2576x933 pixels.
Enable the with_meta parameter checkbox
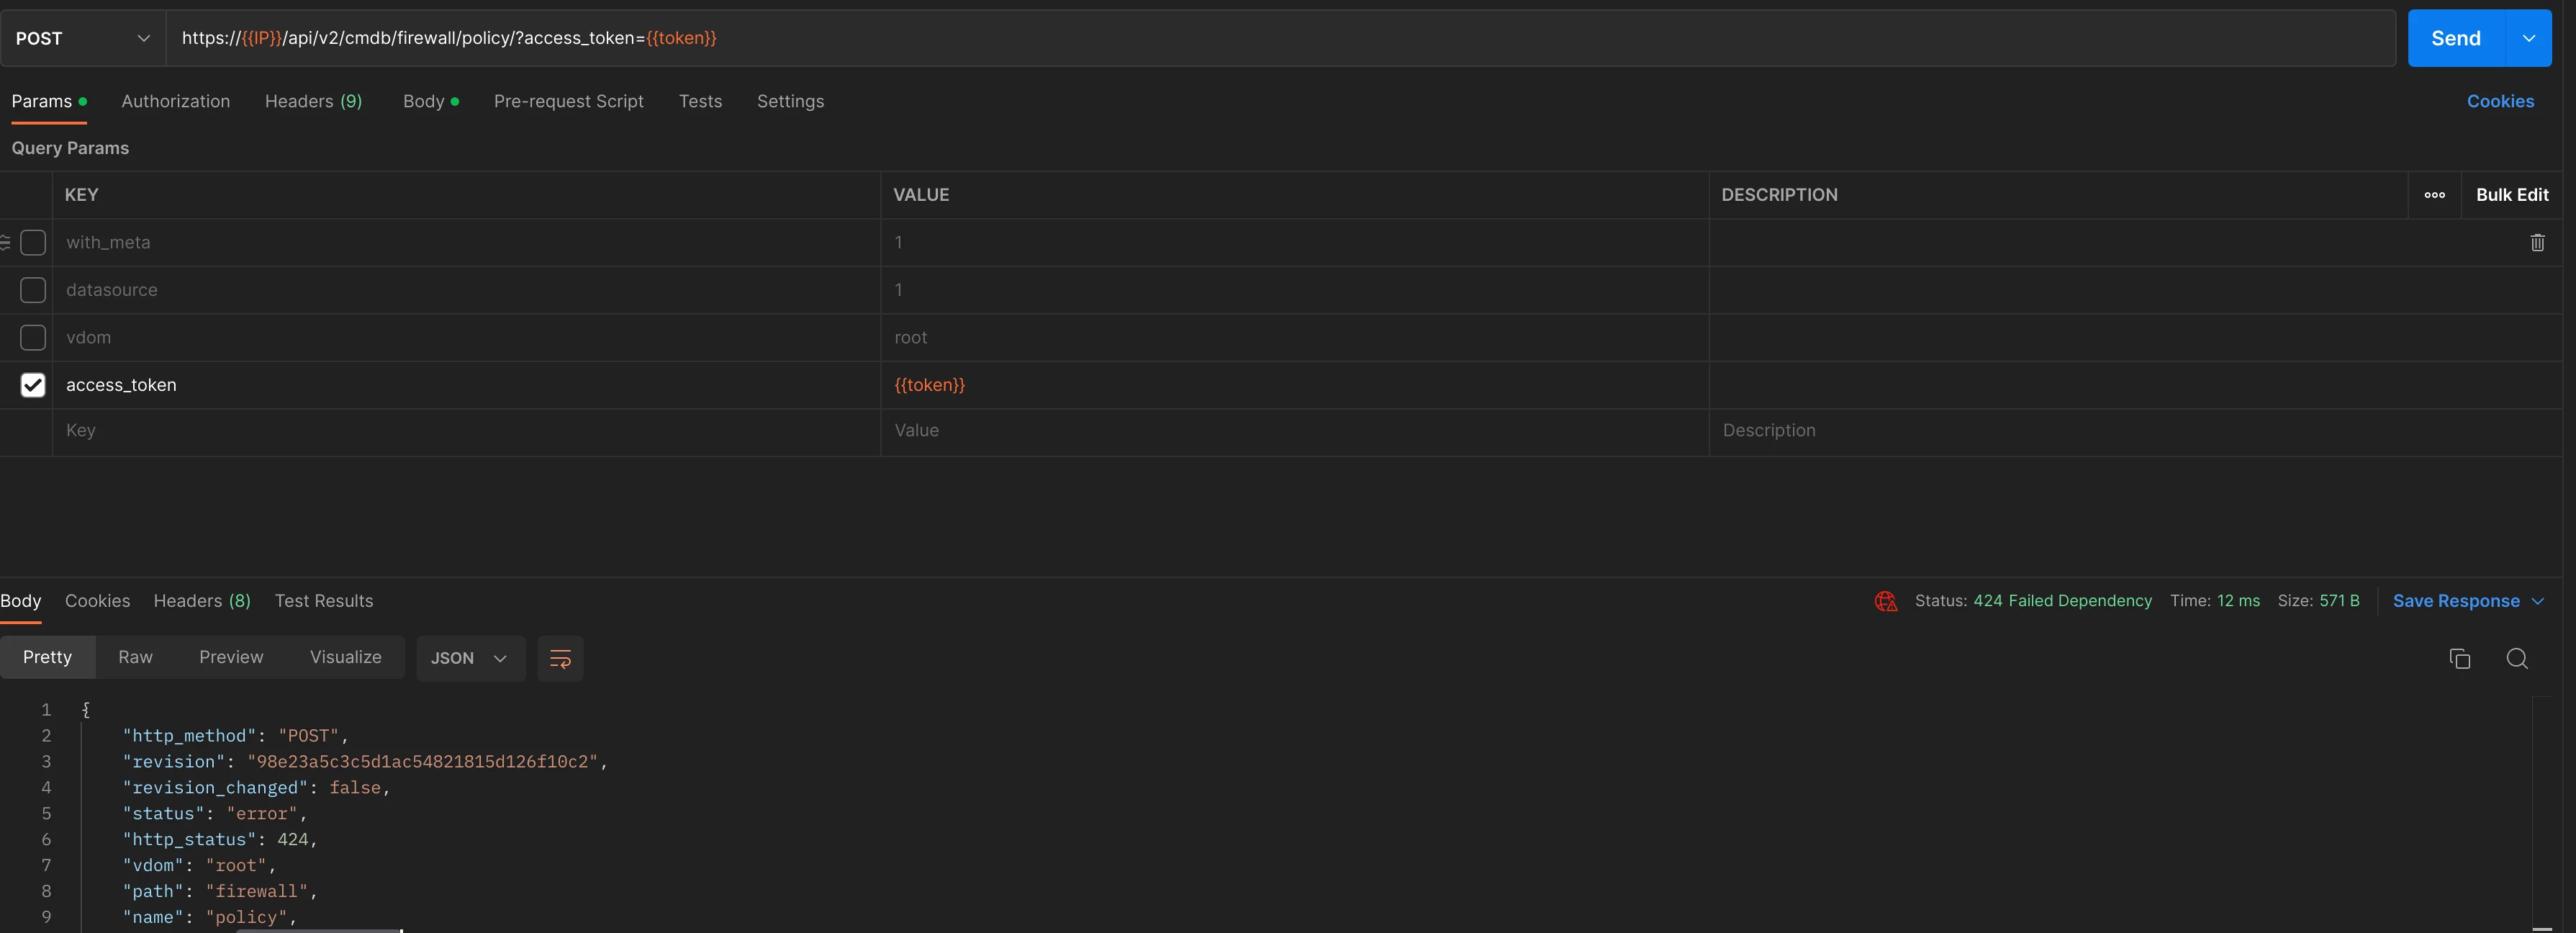[x=33, y=242]
